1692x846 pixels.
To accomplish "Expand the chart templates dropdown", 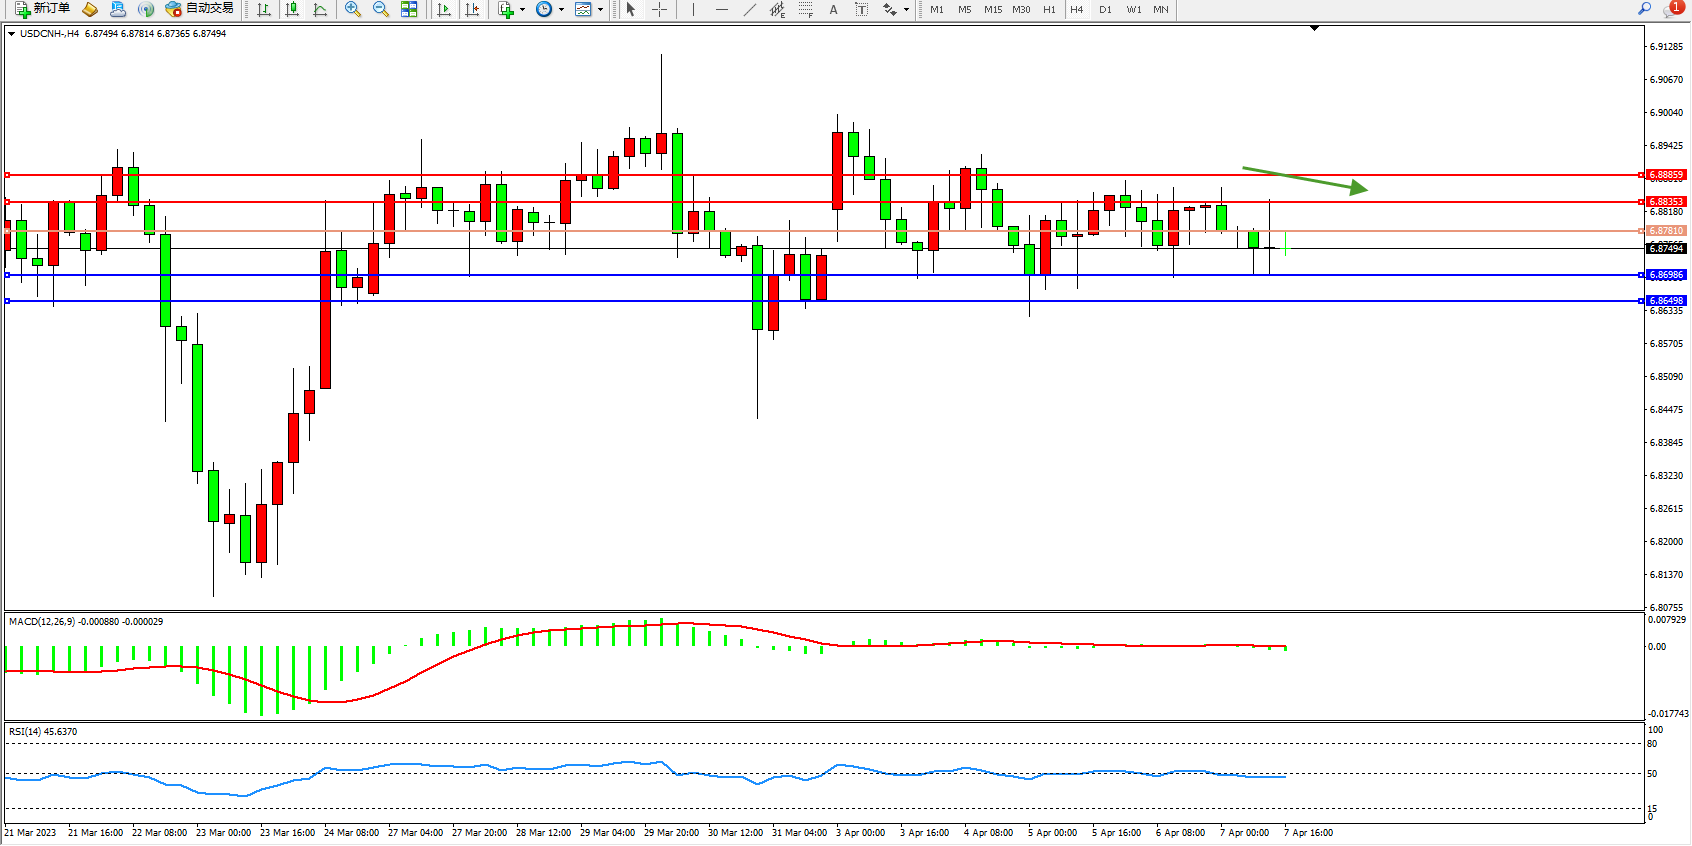I will click(600, 10).
